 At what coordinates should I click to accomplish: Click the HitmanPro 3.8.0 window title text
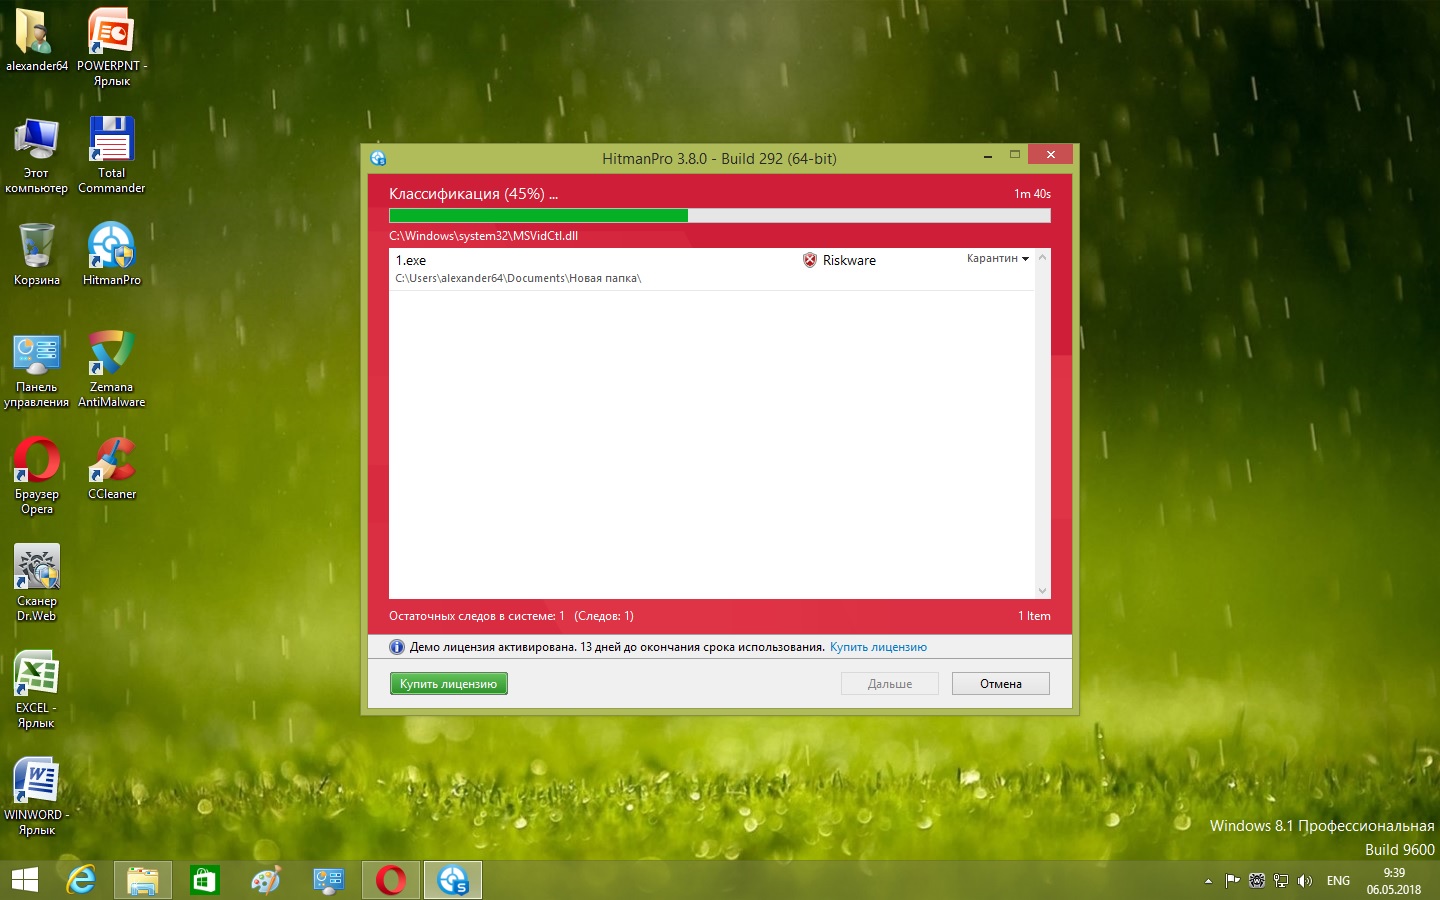(719, 158)
